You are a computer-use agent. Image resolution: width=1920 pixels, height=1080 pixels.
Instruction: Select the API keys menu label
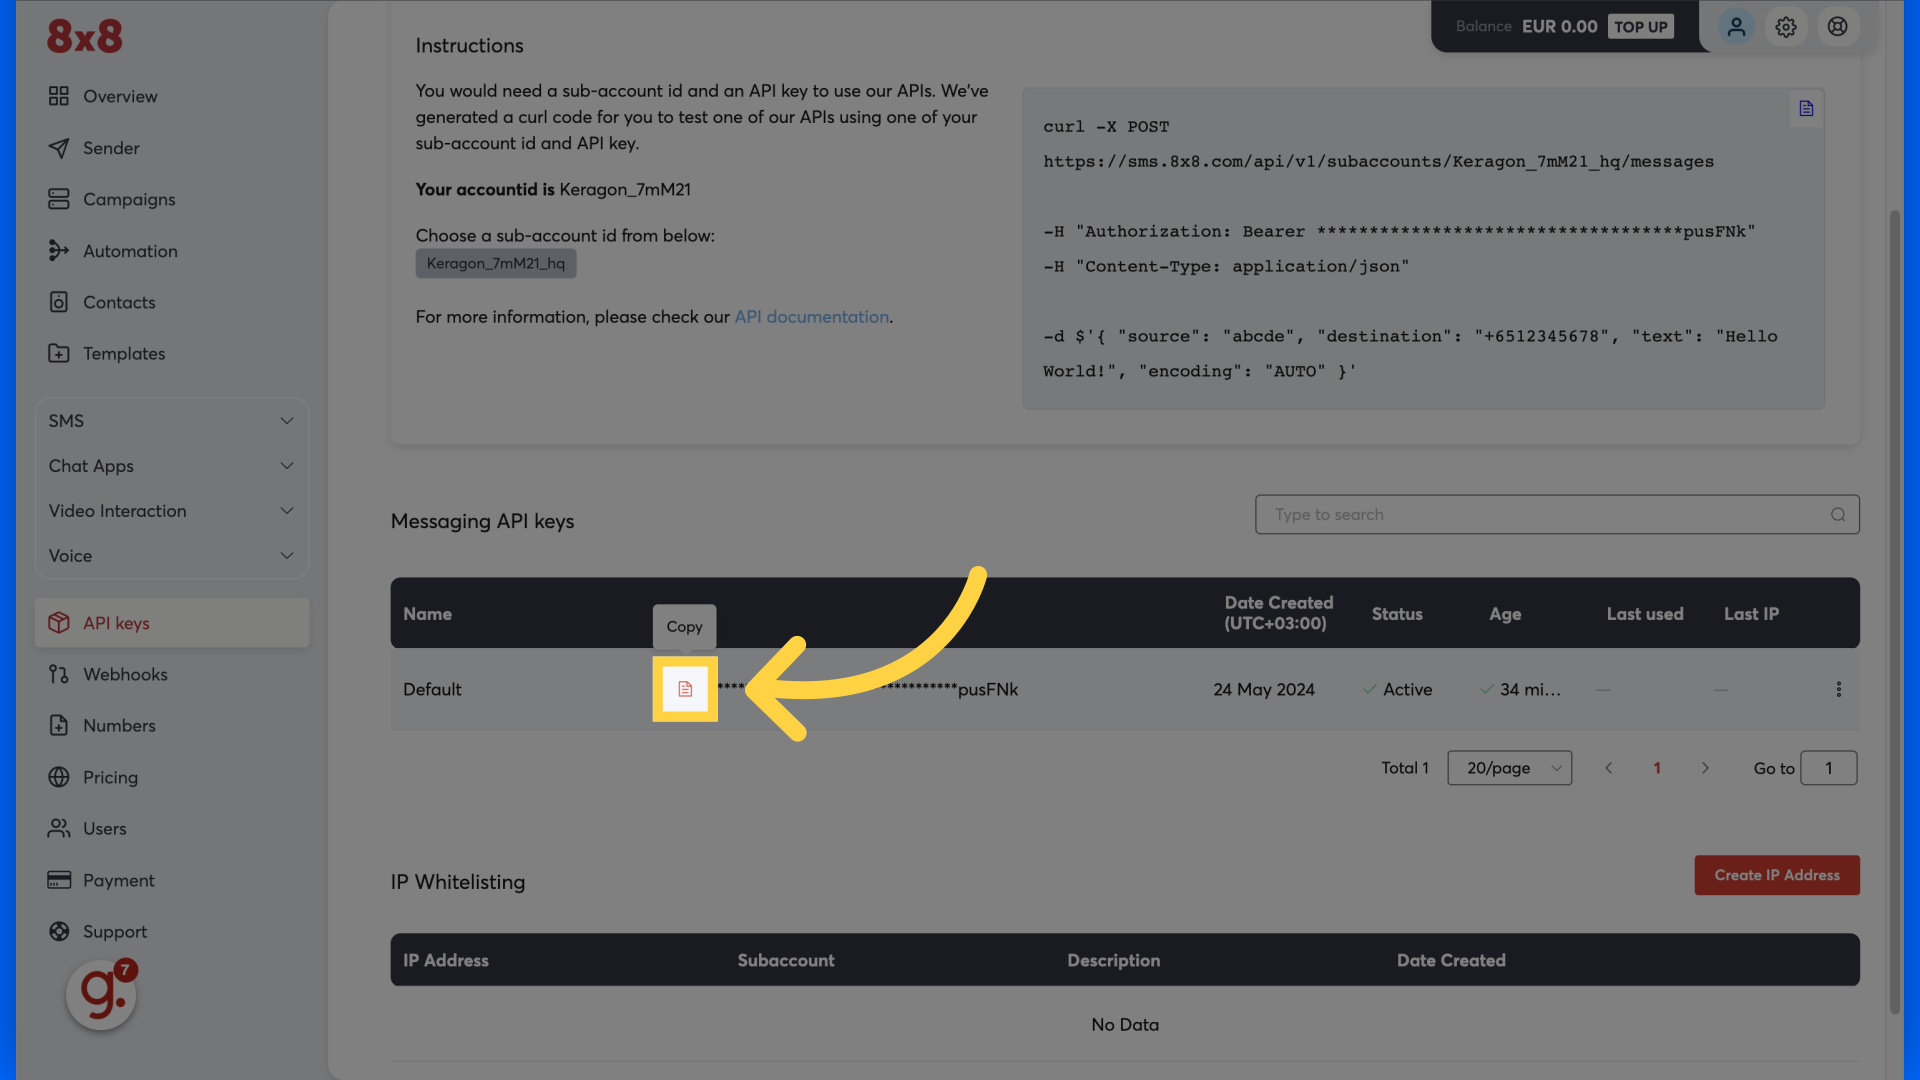tap(116, 623)
